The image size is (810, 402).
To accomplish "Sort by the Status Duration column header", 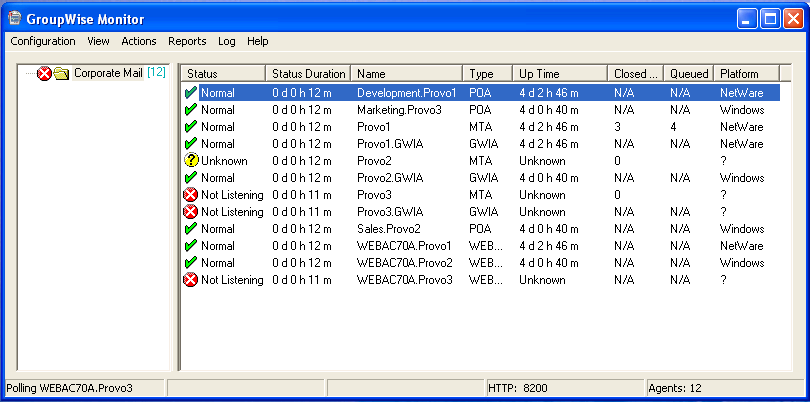I will pos(308,74).
